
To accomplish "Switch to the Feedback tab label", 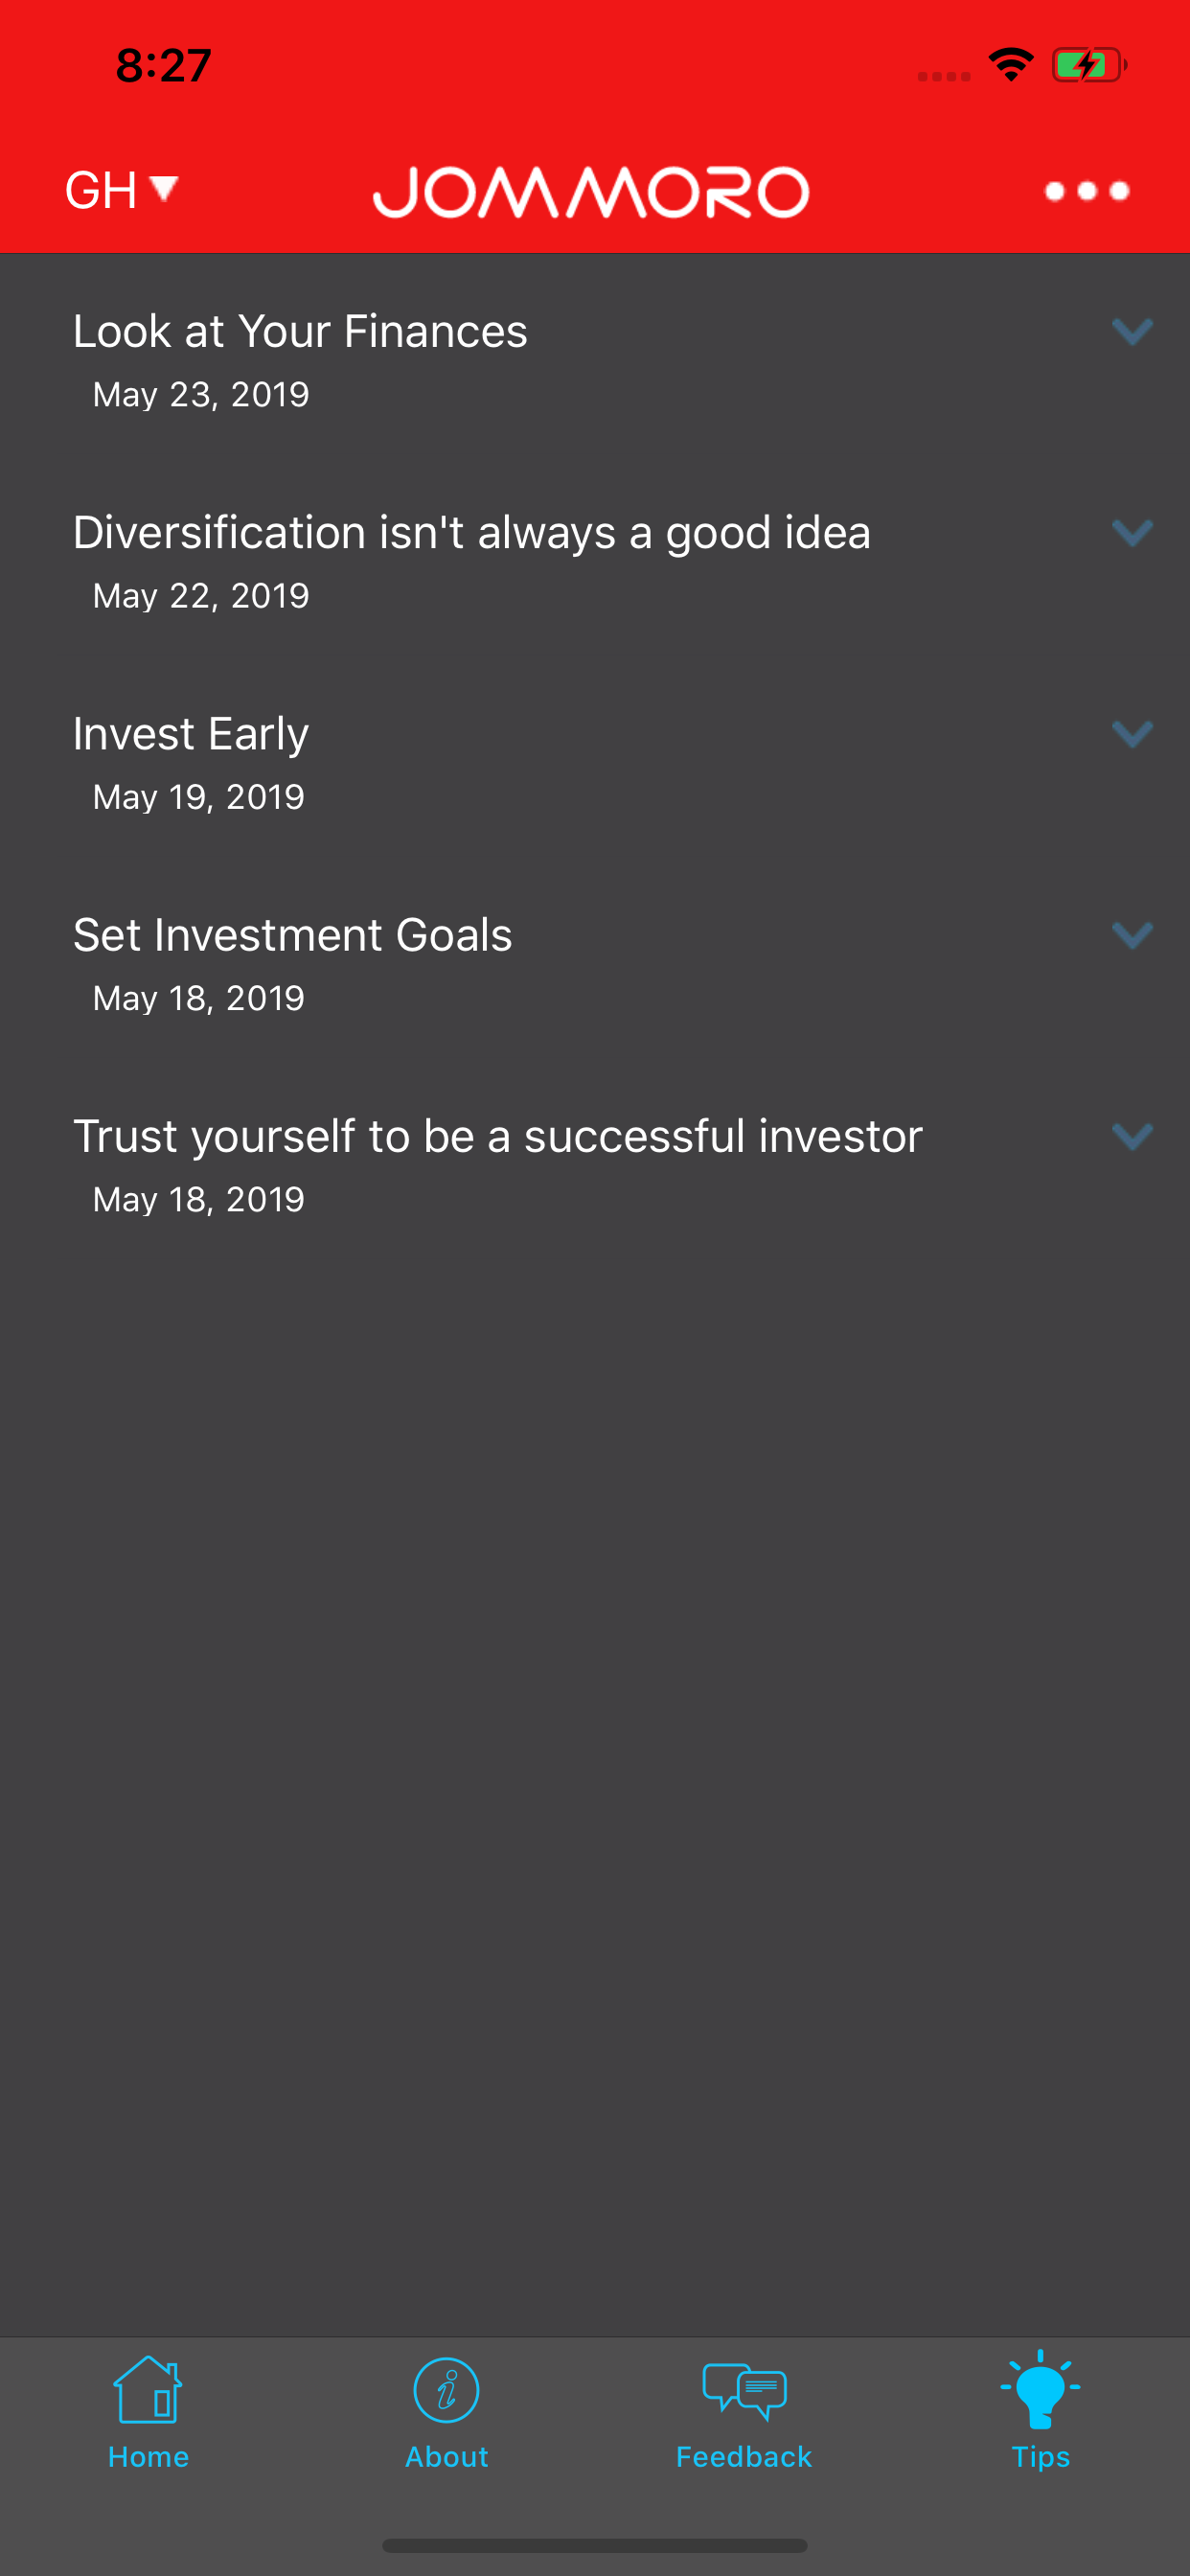I will [x=744, y=2457].
